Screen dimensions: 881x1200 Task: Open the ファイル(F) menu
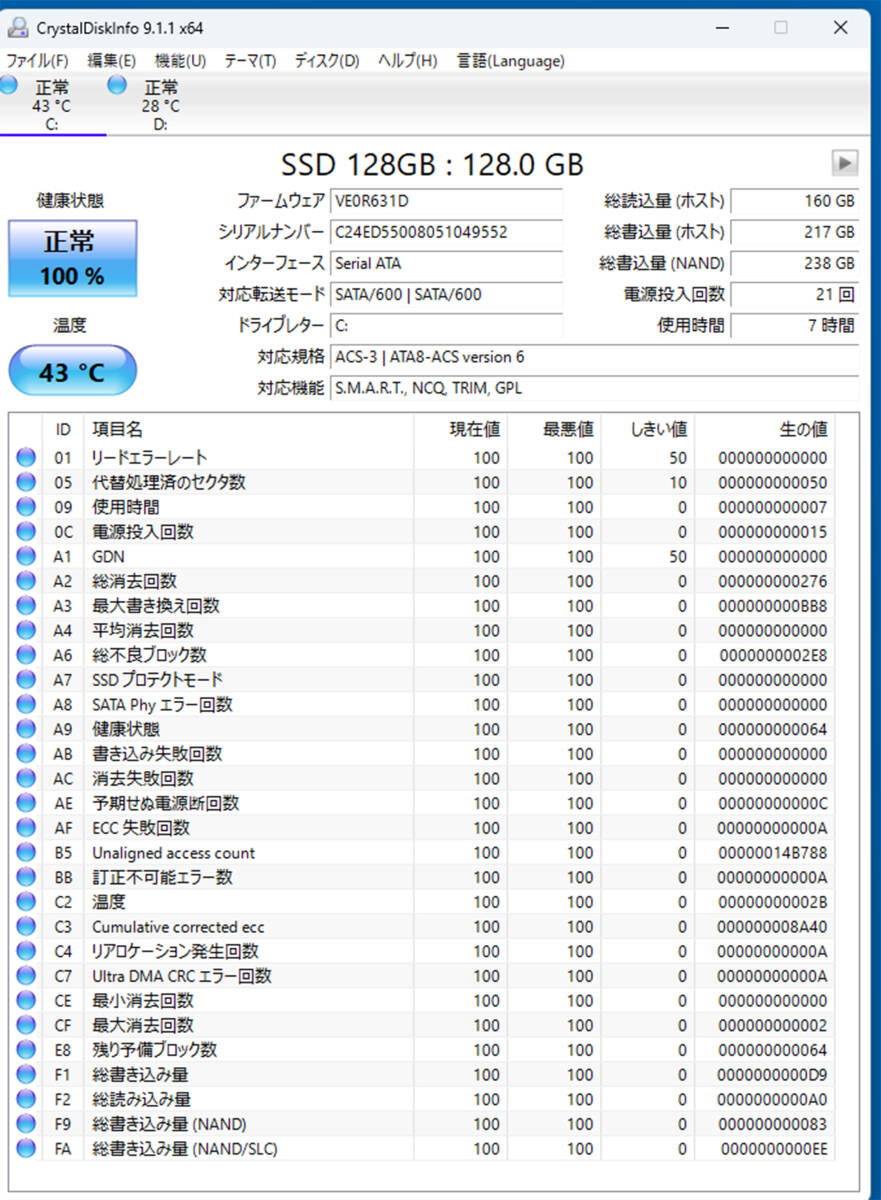38,61
